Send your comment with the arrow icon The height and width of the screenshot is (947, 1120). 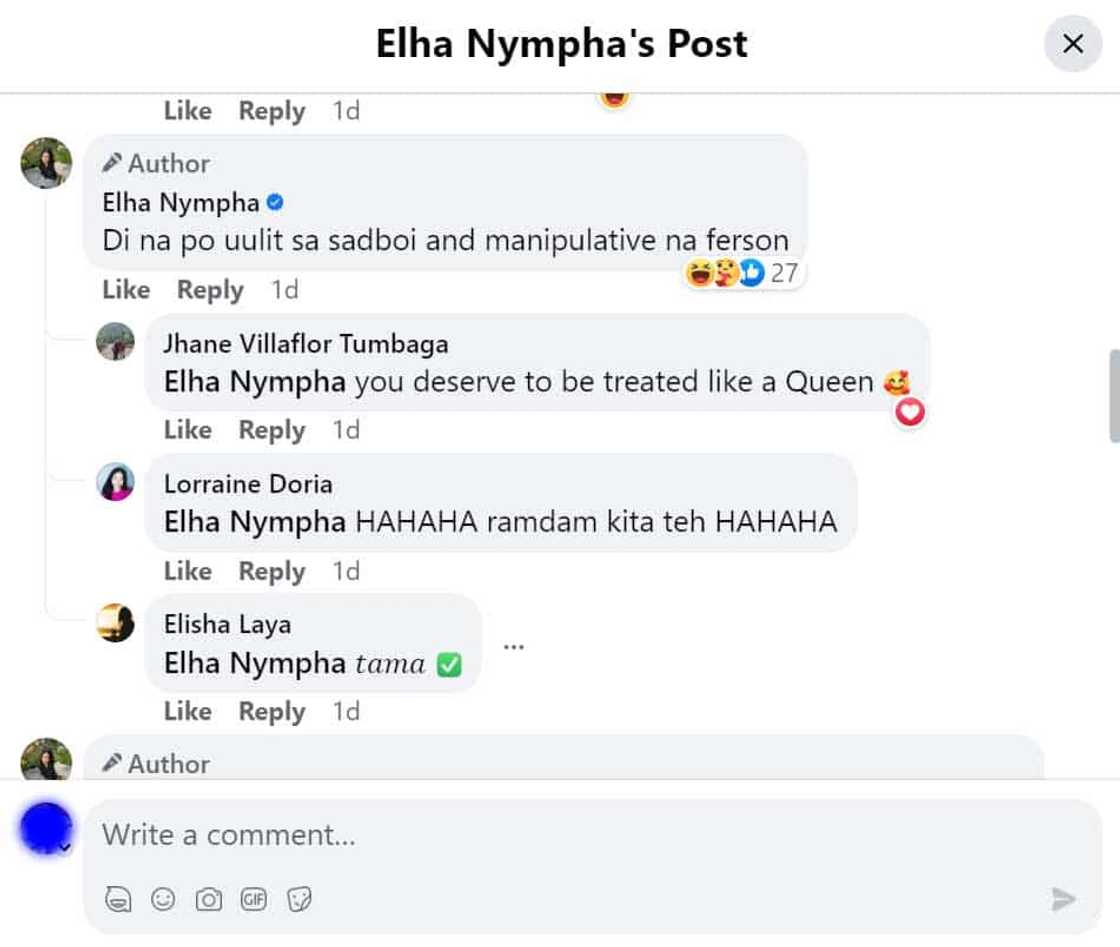click(x=1060, y=898)
